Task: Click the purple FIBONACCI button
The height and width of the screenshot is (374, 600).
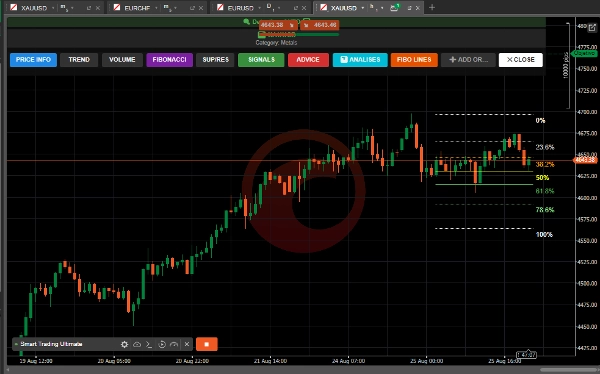Action: (170, 60)
